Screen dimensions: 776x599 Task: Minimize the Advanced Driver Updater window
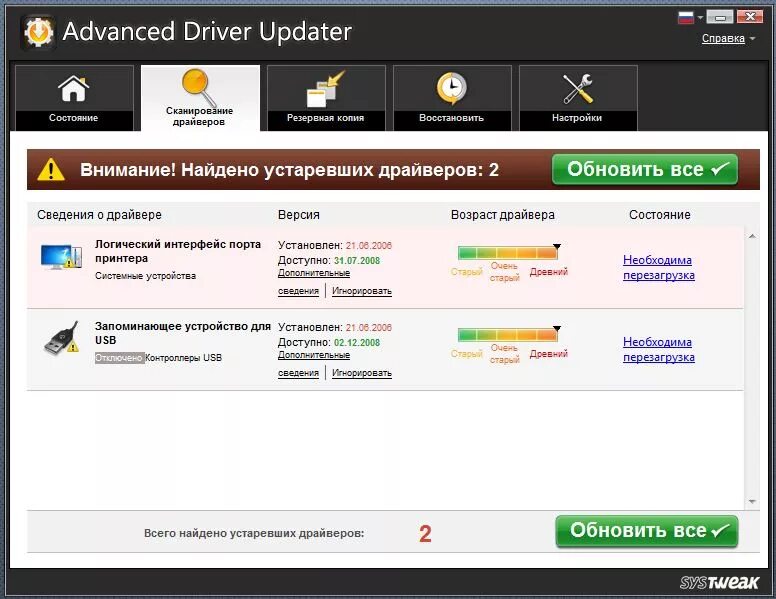pyautogui.click(x=720, y=17)
